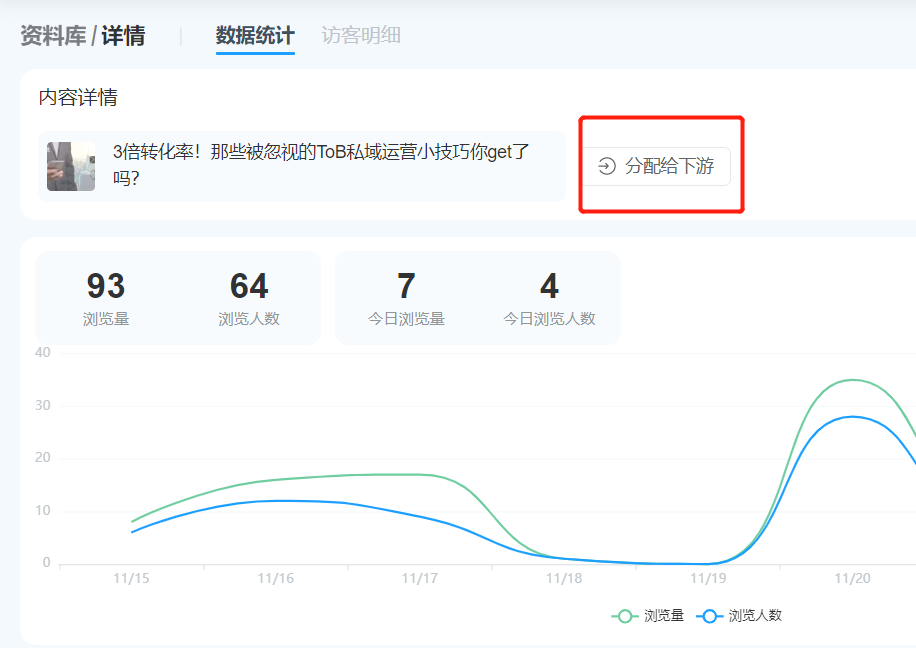The width and height of the screenshot is (916, 648).
Task: Click the 11/16 x-axis date label
Action: (x=276, y=578)
